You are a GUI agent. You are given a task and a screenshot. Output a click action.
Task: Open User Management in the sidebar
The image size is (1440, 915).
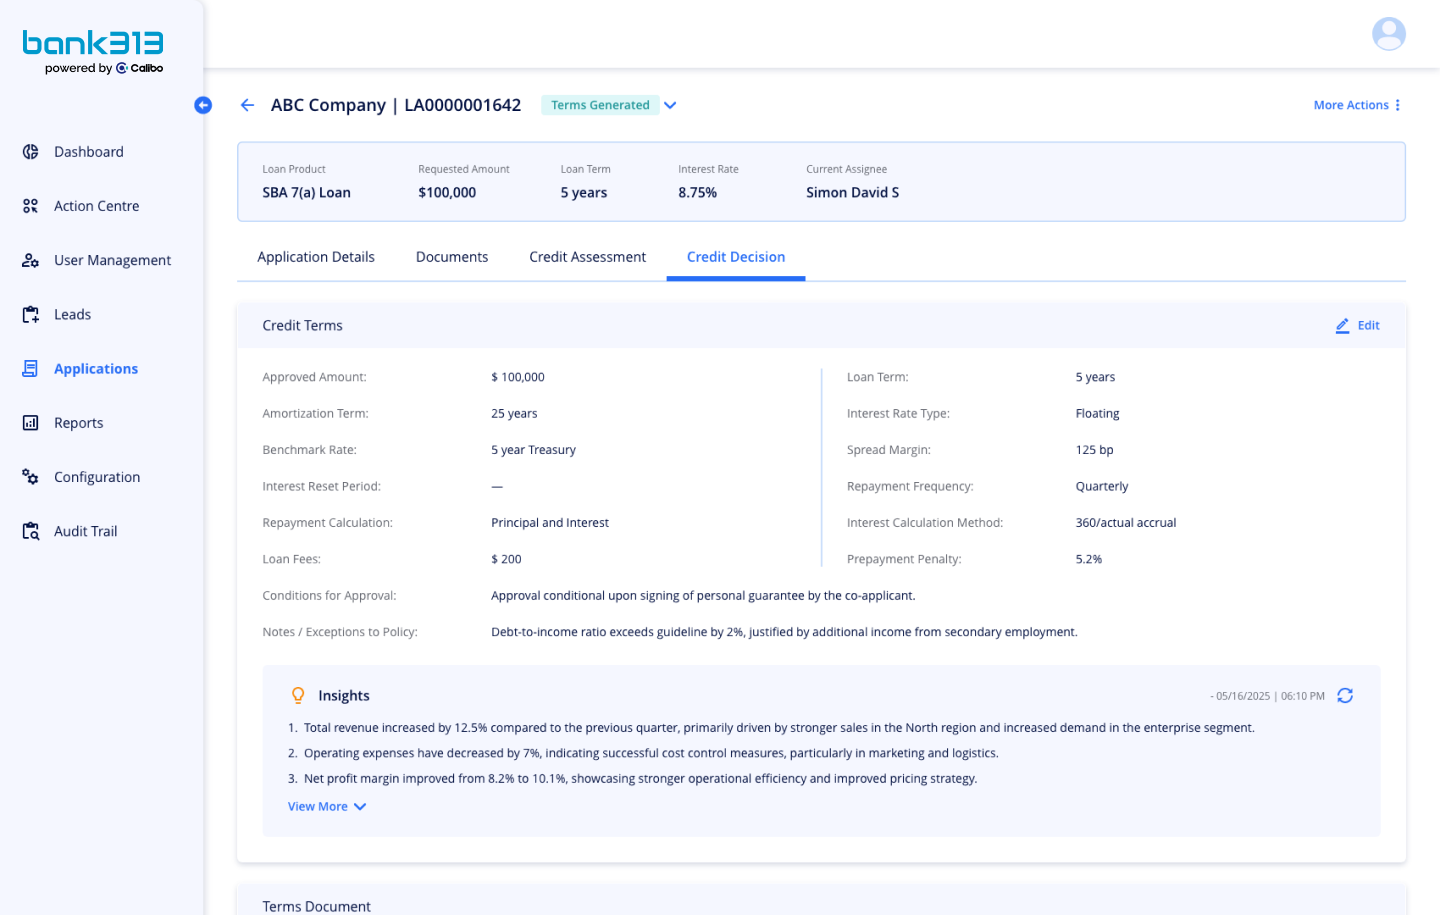click(112, 260)
